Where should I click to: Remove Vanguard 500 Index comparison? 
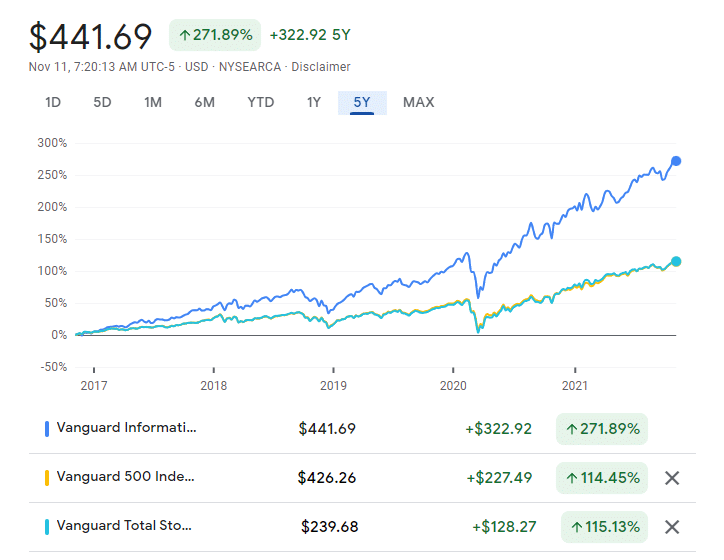(672, 478)
